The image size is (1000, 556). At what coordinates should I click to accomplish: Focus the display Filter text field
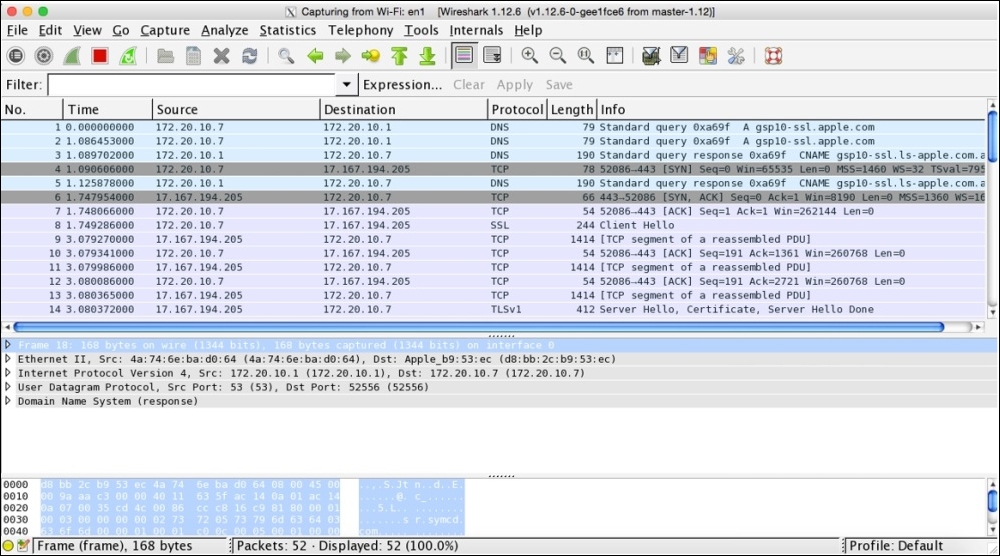click(191, 85)
